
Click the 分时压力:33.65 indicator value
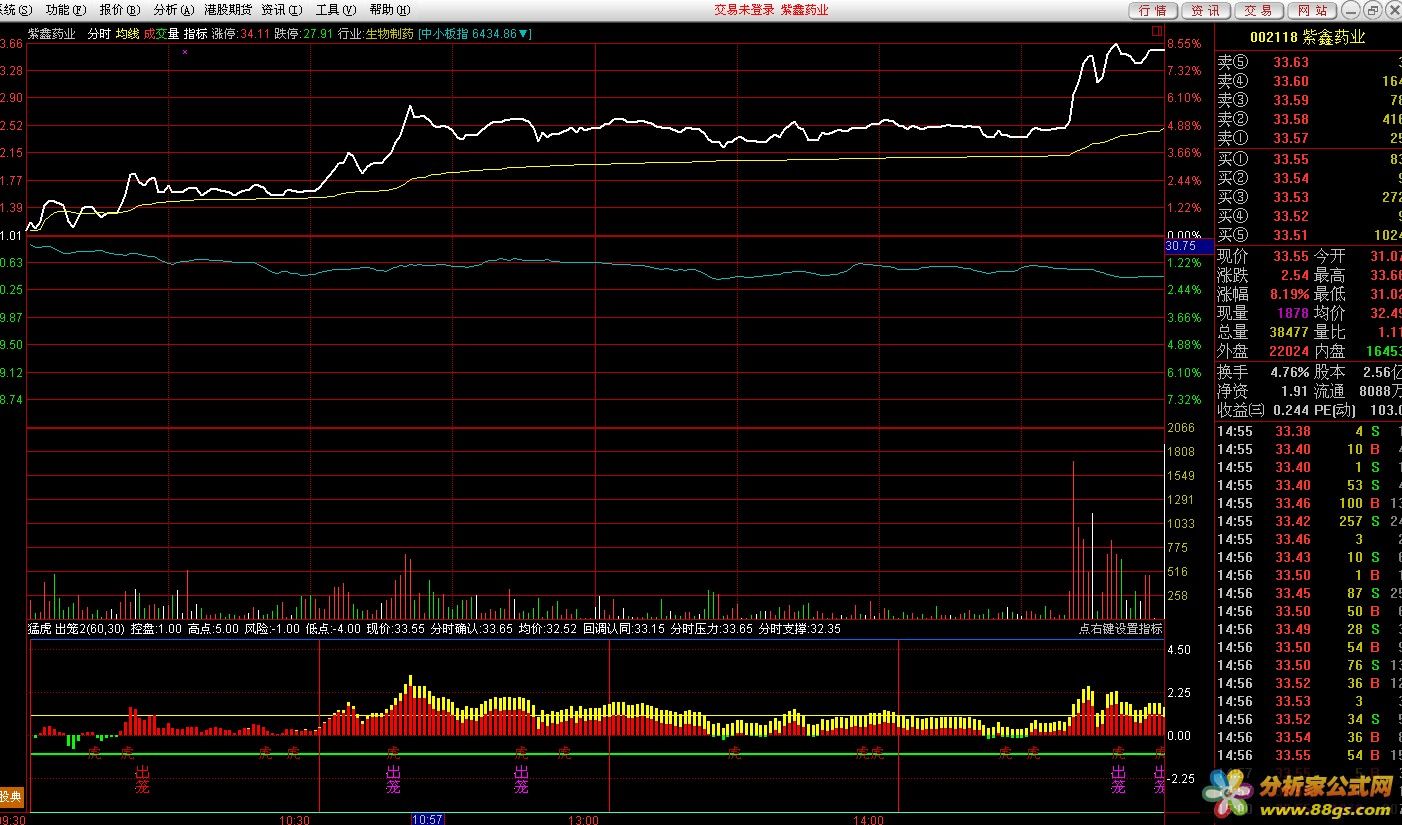pyautogui.click(x=711, y=629)
